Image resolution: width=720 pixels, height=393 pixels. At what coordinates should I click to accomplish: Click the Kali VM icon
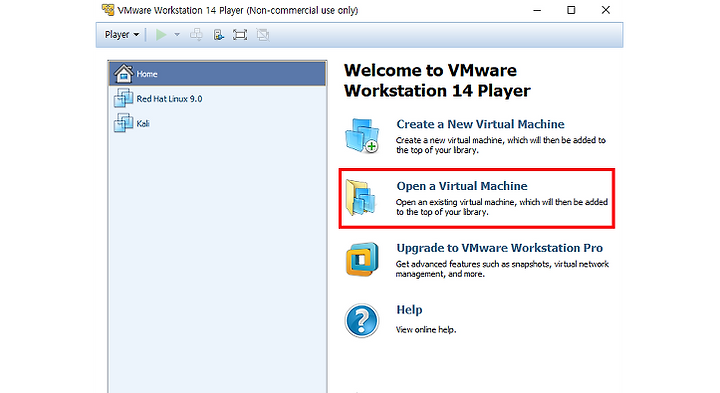click(x=123, y=123)
